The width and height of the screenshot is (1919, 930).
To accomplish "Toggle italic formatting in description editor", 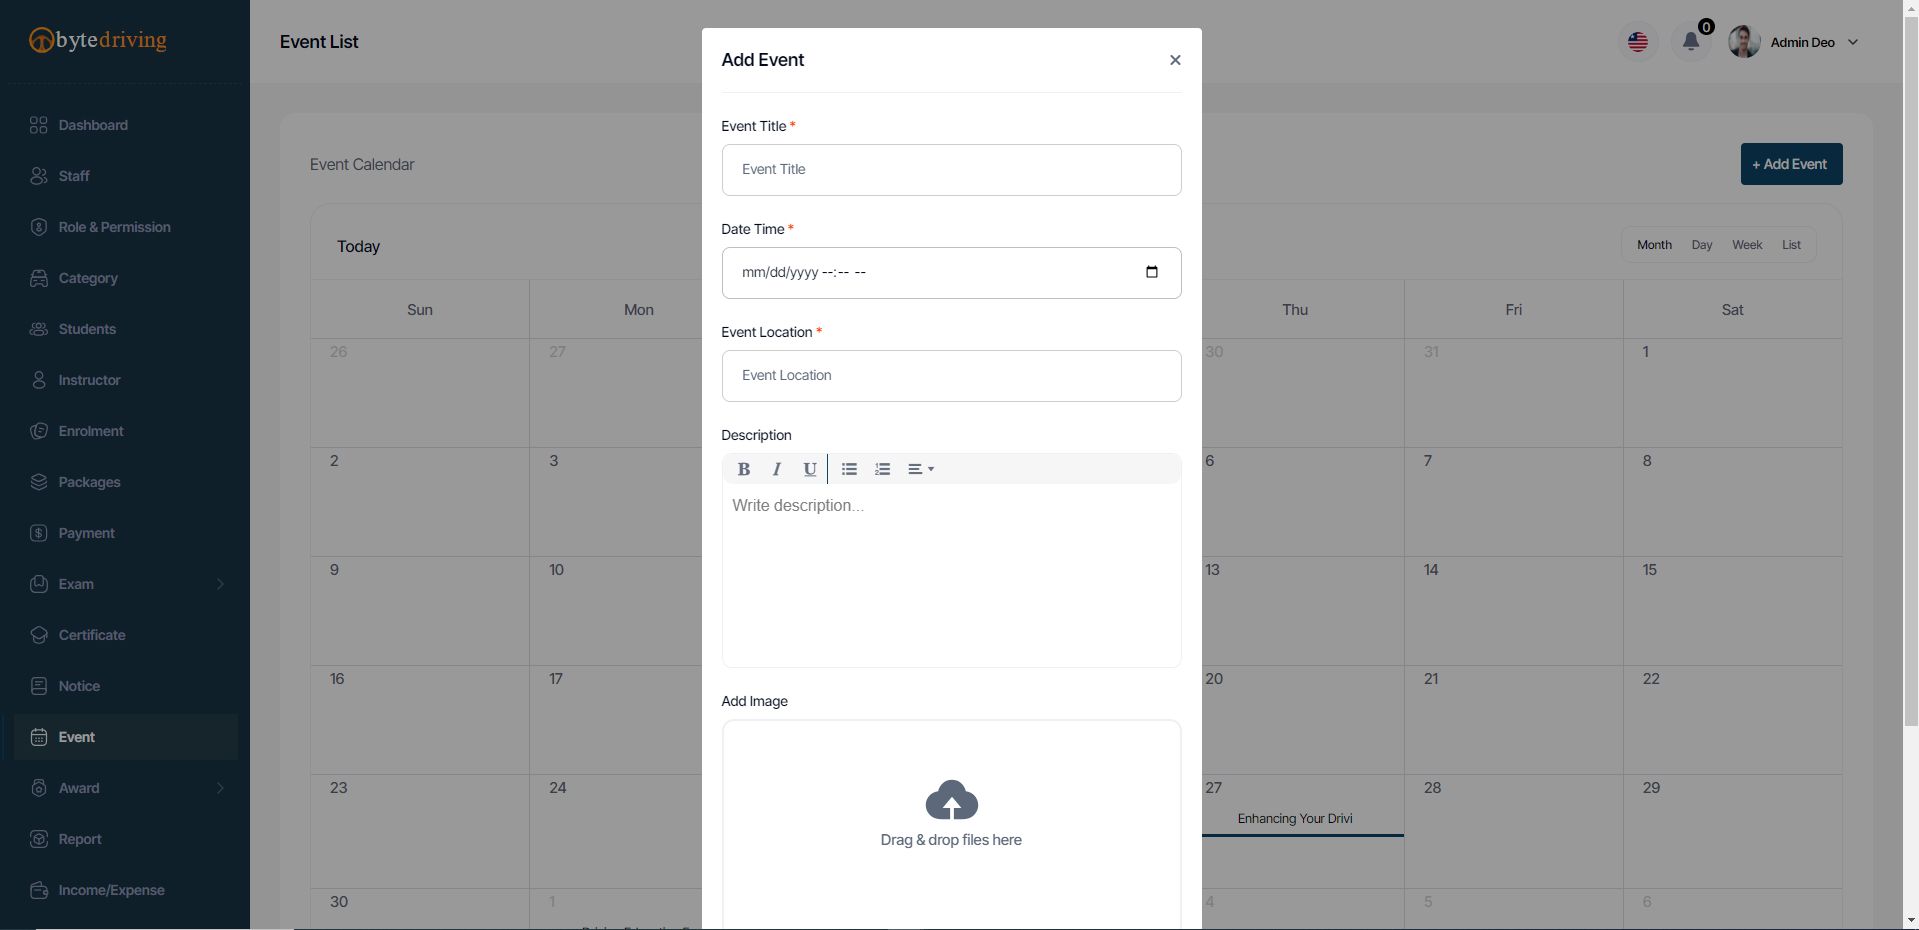I will pos(776,469).
